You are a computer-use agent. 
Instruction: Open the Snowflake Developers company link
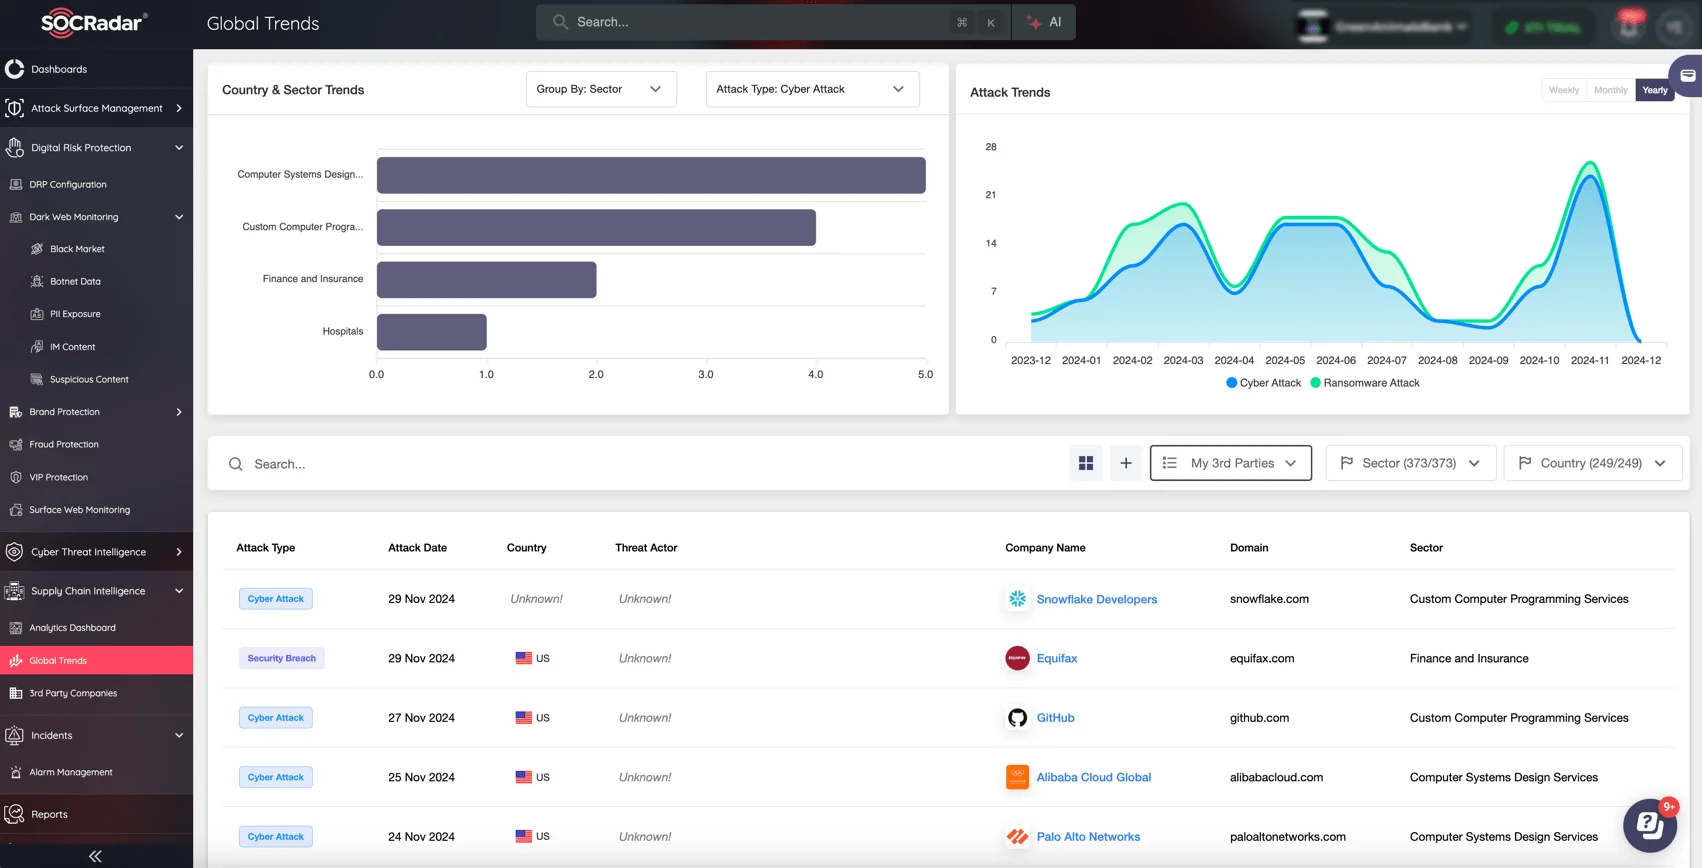[1097, 599]
